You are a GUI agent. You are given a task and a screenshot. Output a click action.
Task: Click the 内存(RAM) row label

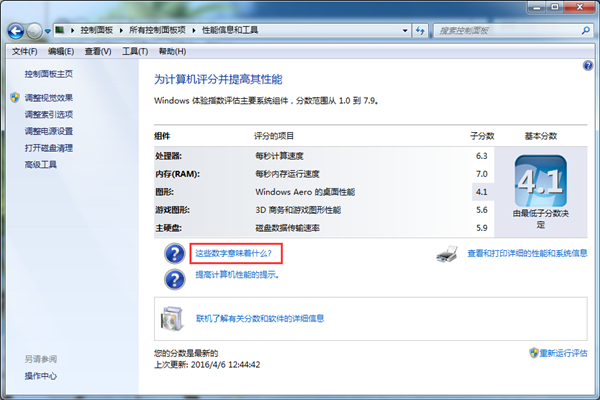click(x=178, y=174)
